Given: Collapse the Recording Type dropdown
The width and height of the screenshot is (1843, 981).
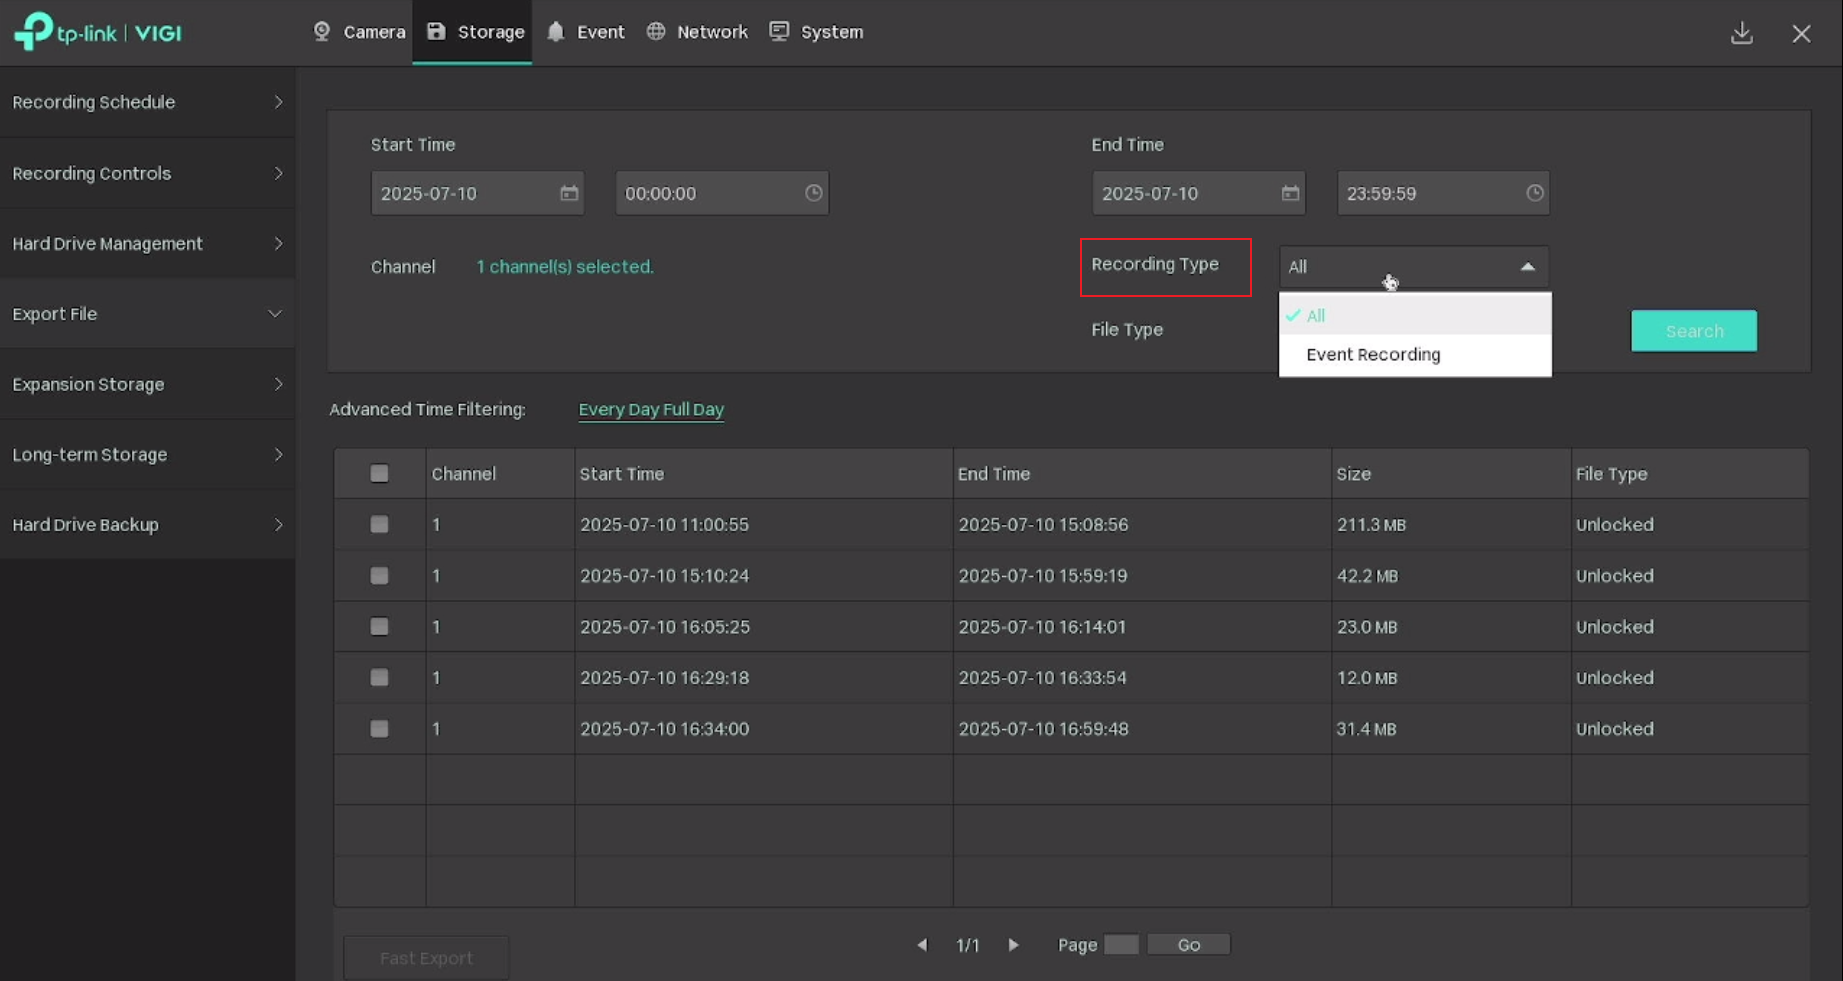Looking at the screenshot, I should [x=1528, y=266].
